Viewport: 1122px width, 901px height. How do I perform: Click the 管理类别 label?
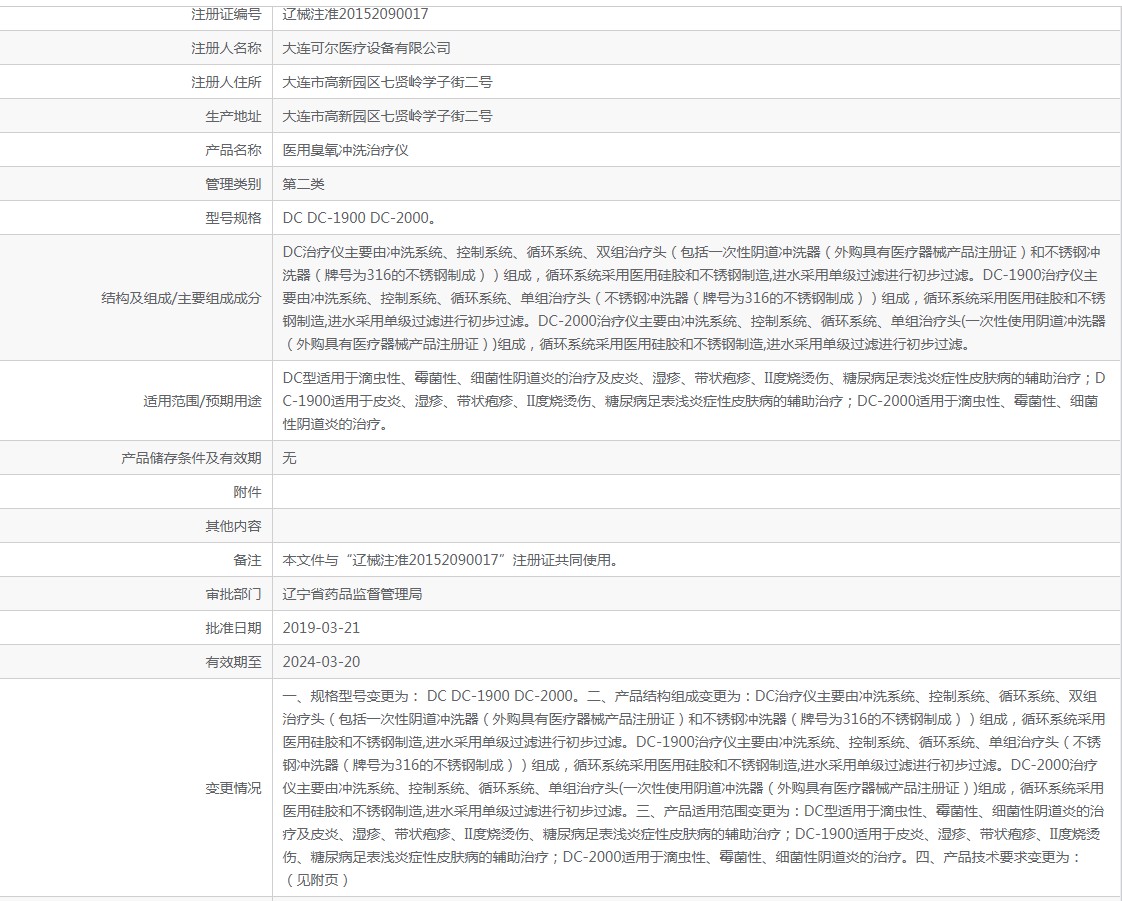coord(233,184)
